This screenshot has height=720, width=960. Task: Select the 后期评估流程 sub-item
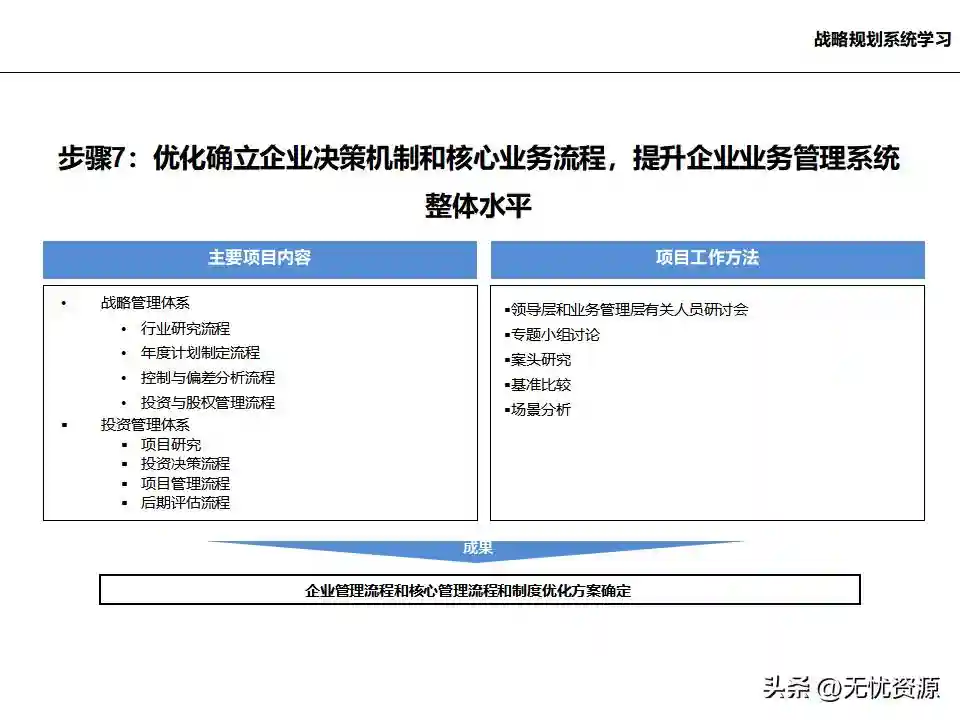185,503
